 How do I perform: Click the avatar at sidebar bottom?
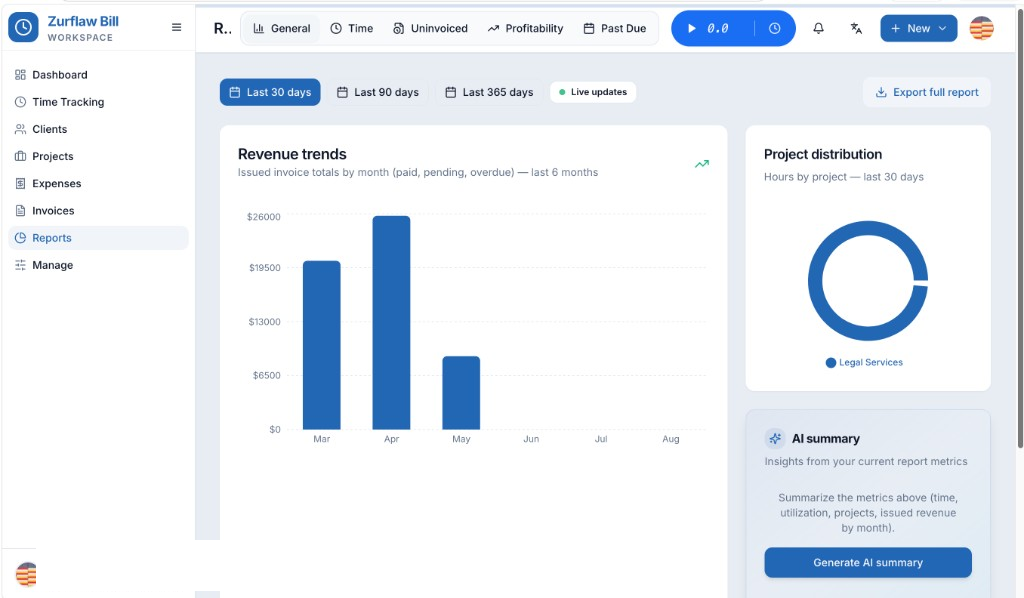26,574
